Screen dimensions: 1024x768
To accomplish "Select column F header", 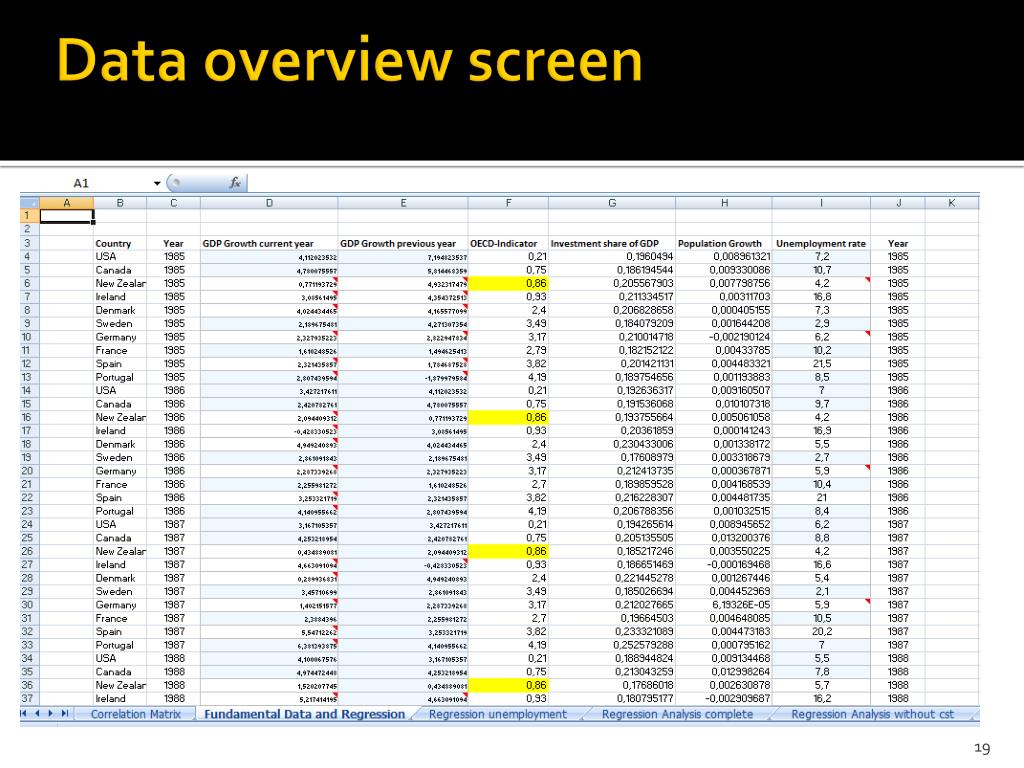I will coord(508,203).
